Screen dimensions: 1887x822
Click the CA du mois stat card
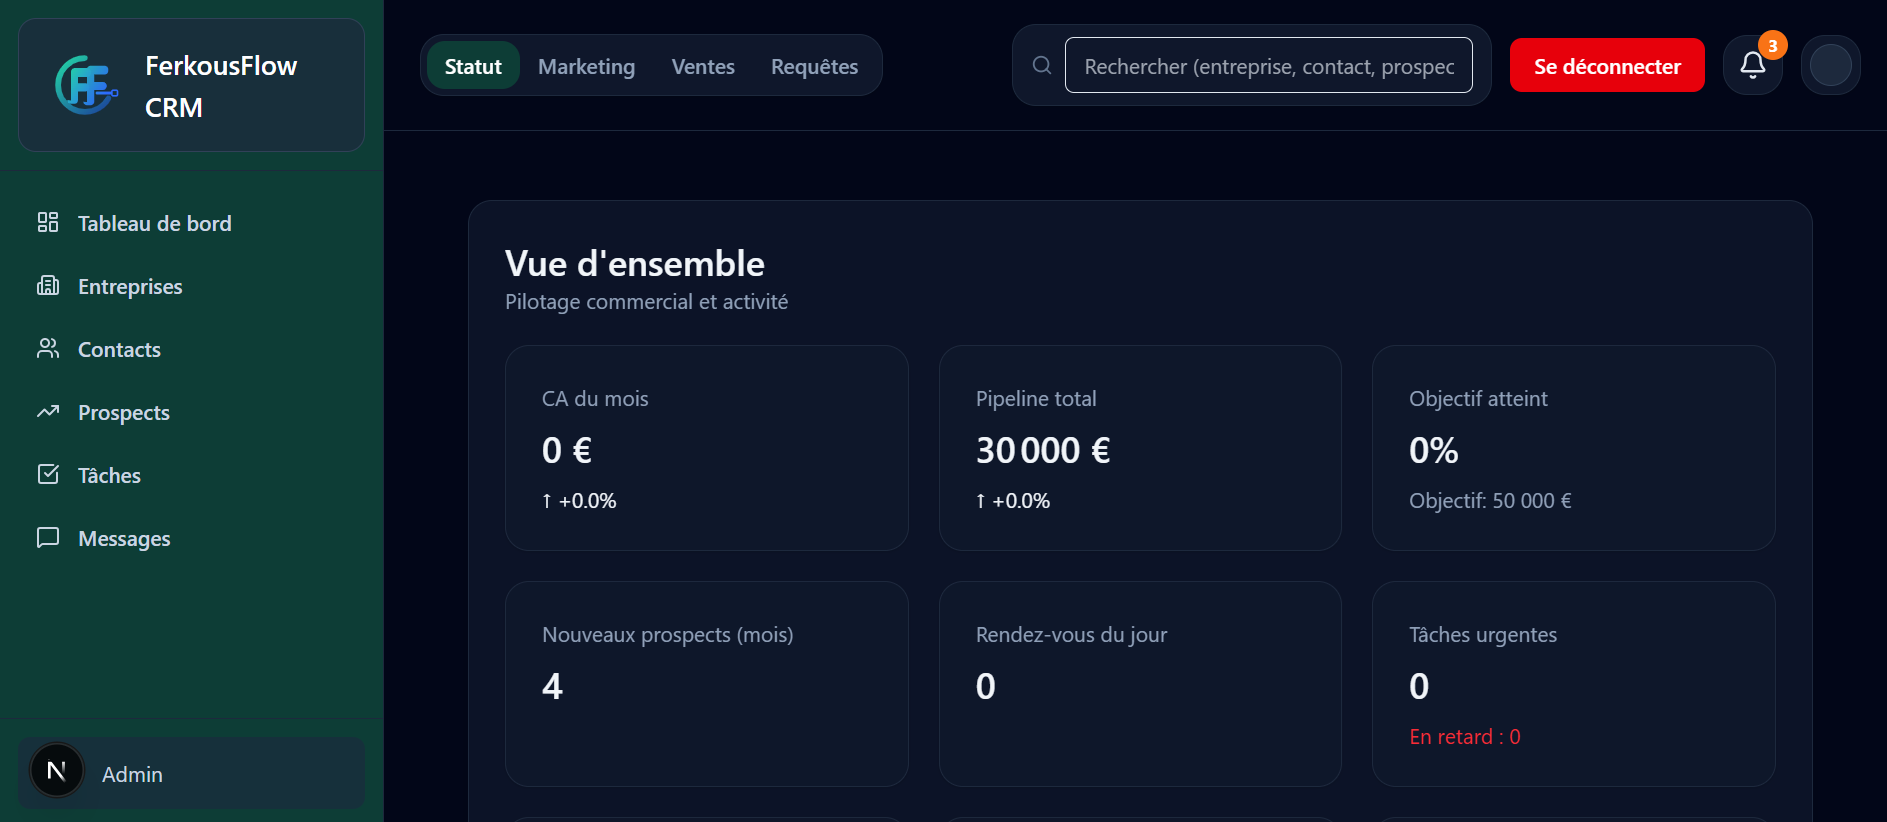point(707,448)
